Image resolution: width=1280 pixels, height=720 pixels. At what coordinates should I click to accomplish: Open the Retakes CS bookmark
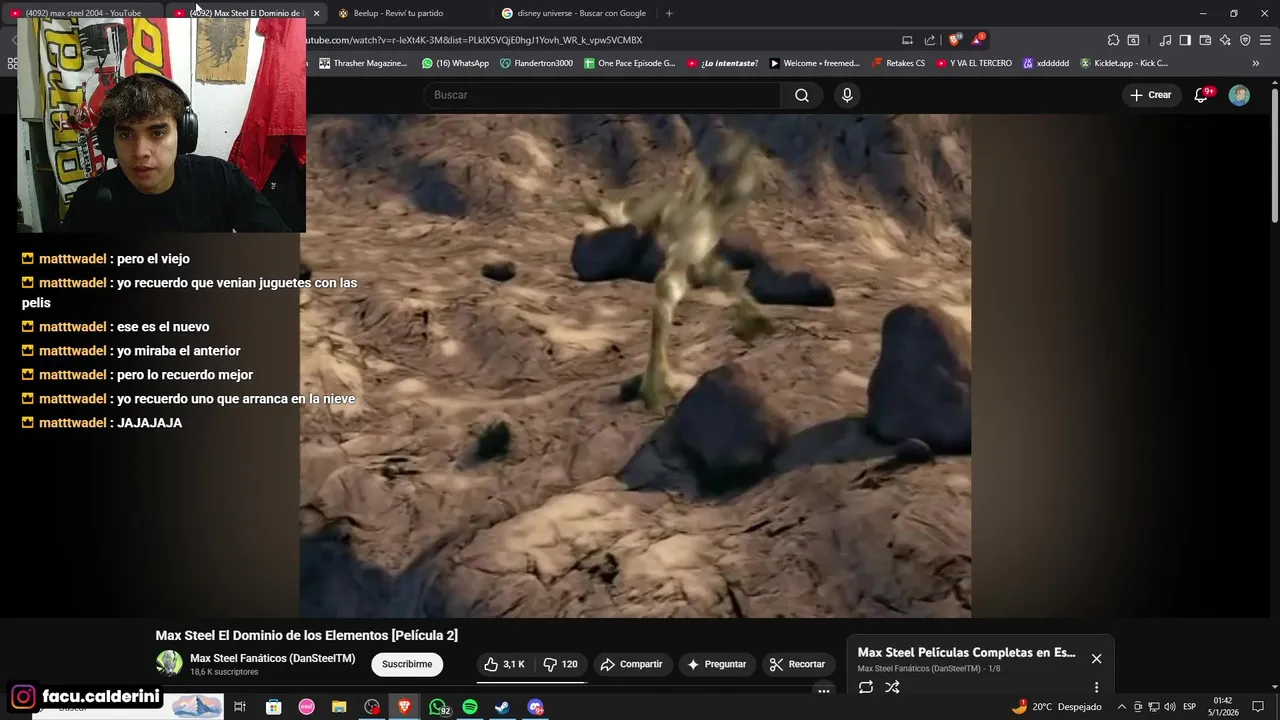click(x=898, y=63)
